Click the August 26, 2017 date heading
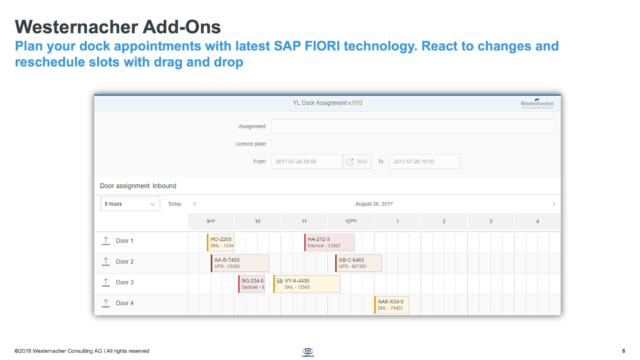This screenshot has height=360, width=640. (374, 204)
